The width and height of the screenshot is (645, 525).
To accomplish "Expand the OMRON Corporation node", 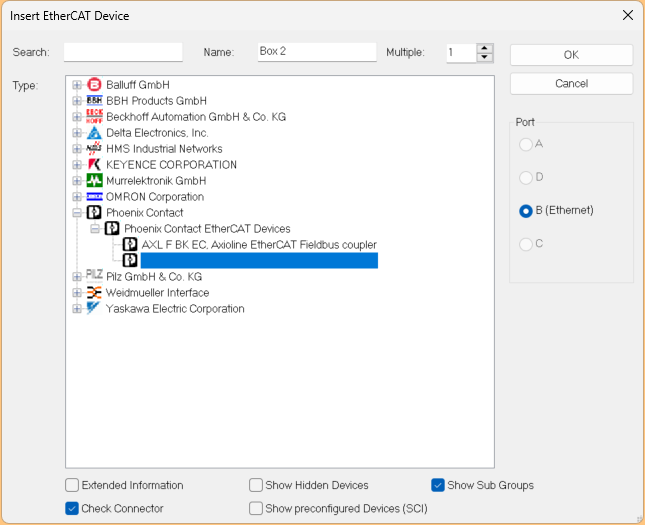I will [x=77, y=197].
